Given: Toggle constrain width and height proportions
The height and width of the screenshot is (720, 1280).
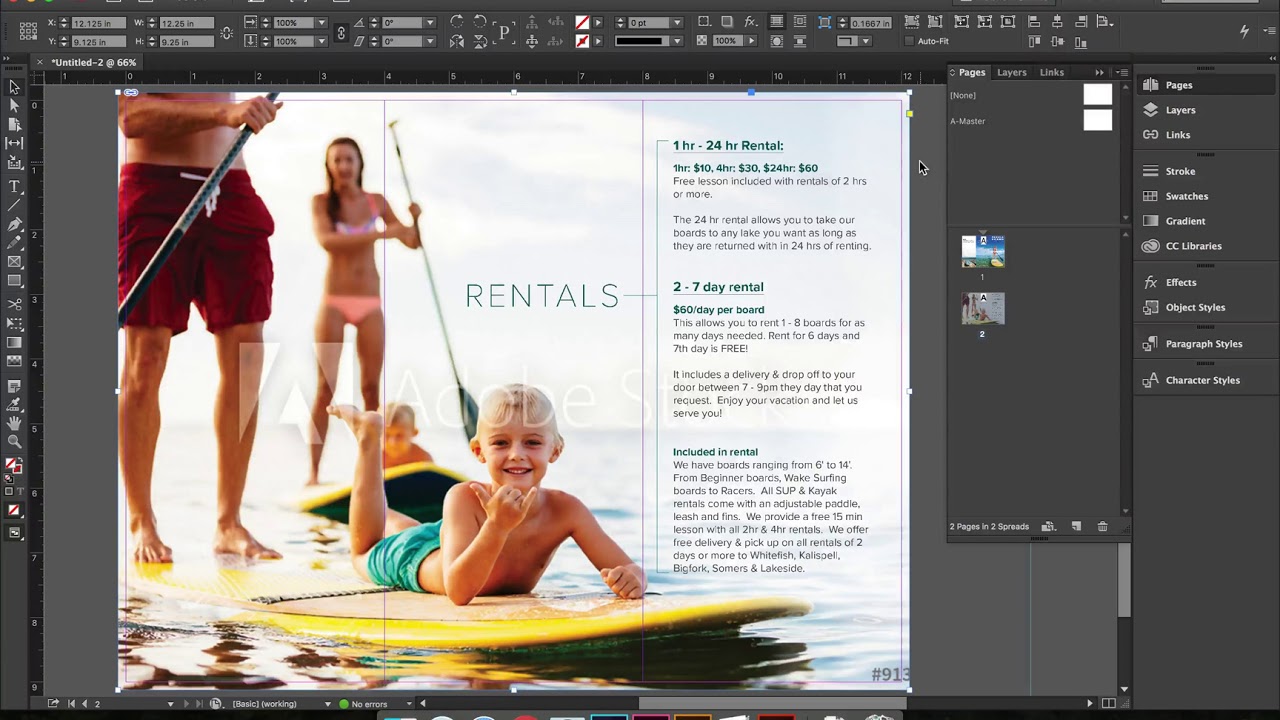Looking at the screenshot, I should [x=227, y=32].
